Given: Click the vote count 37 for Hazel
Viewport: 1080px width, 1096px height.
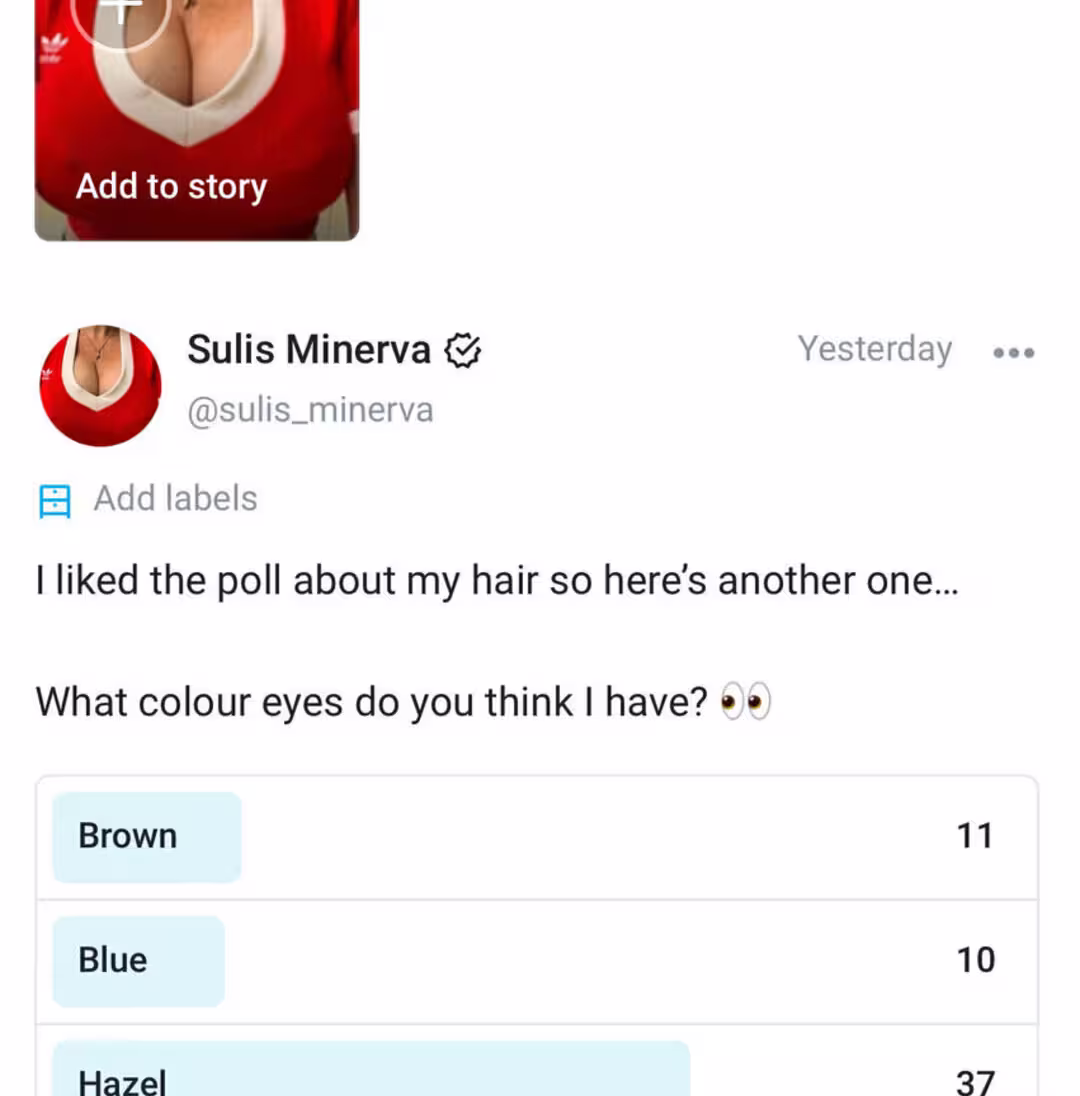Looking at the screenshot, I should click(975, 1080).
